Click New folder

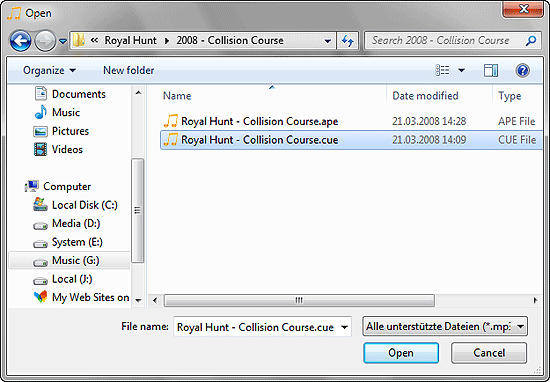pos(128,71)
